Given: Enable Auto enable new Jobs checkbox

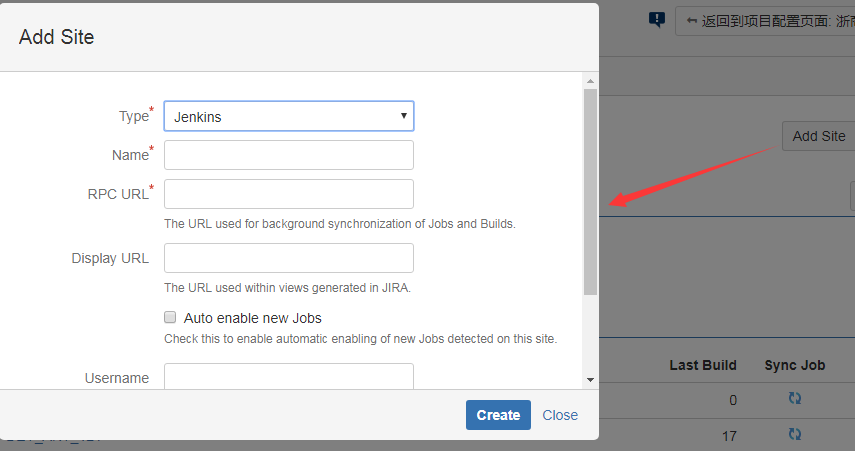Looking at the screenshot, I should (170, 317).
